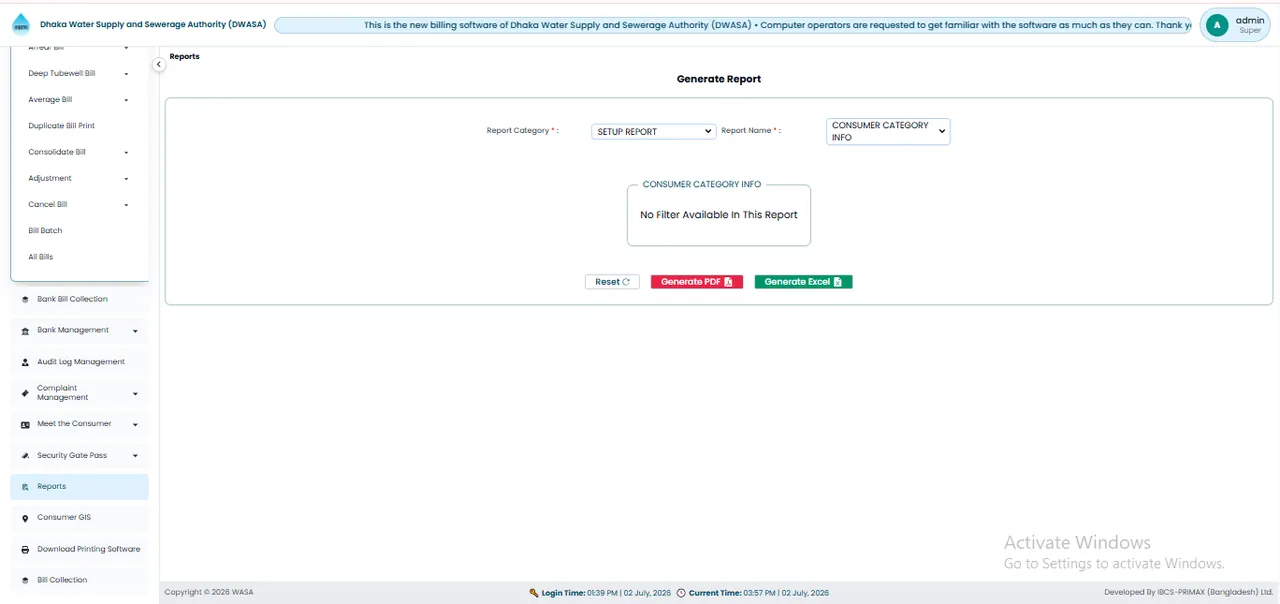The width and height of the screenshot is (1280, 604).
Task: Expand the Cancel Bill submenu arrow
Action: point(126,205)
